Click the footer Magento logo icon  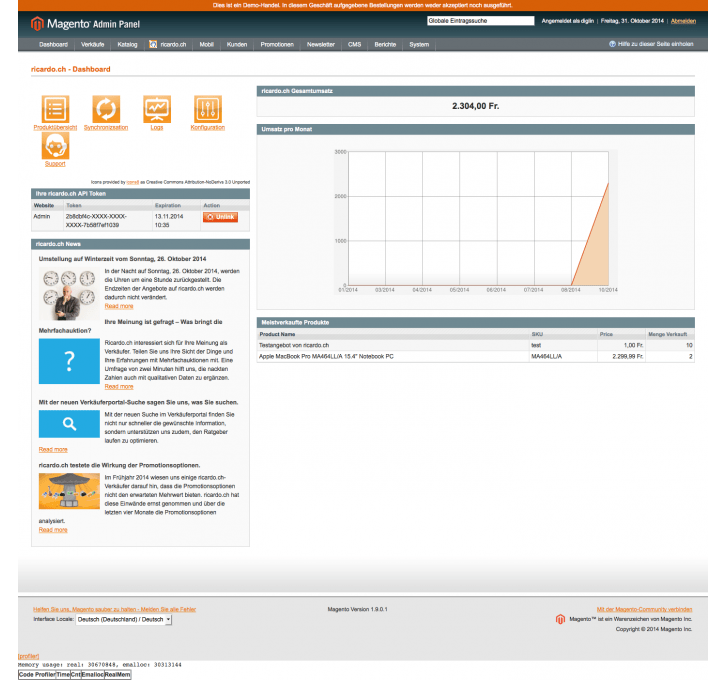point(560,619)
